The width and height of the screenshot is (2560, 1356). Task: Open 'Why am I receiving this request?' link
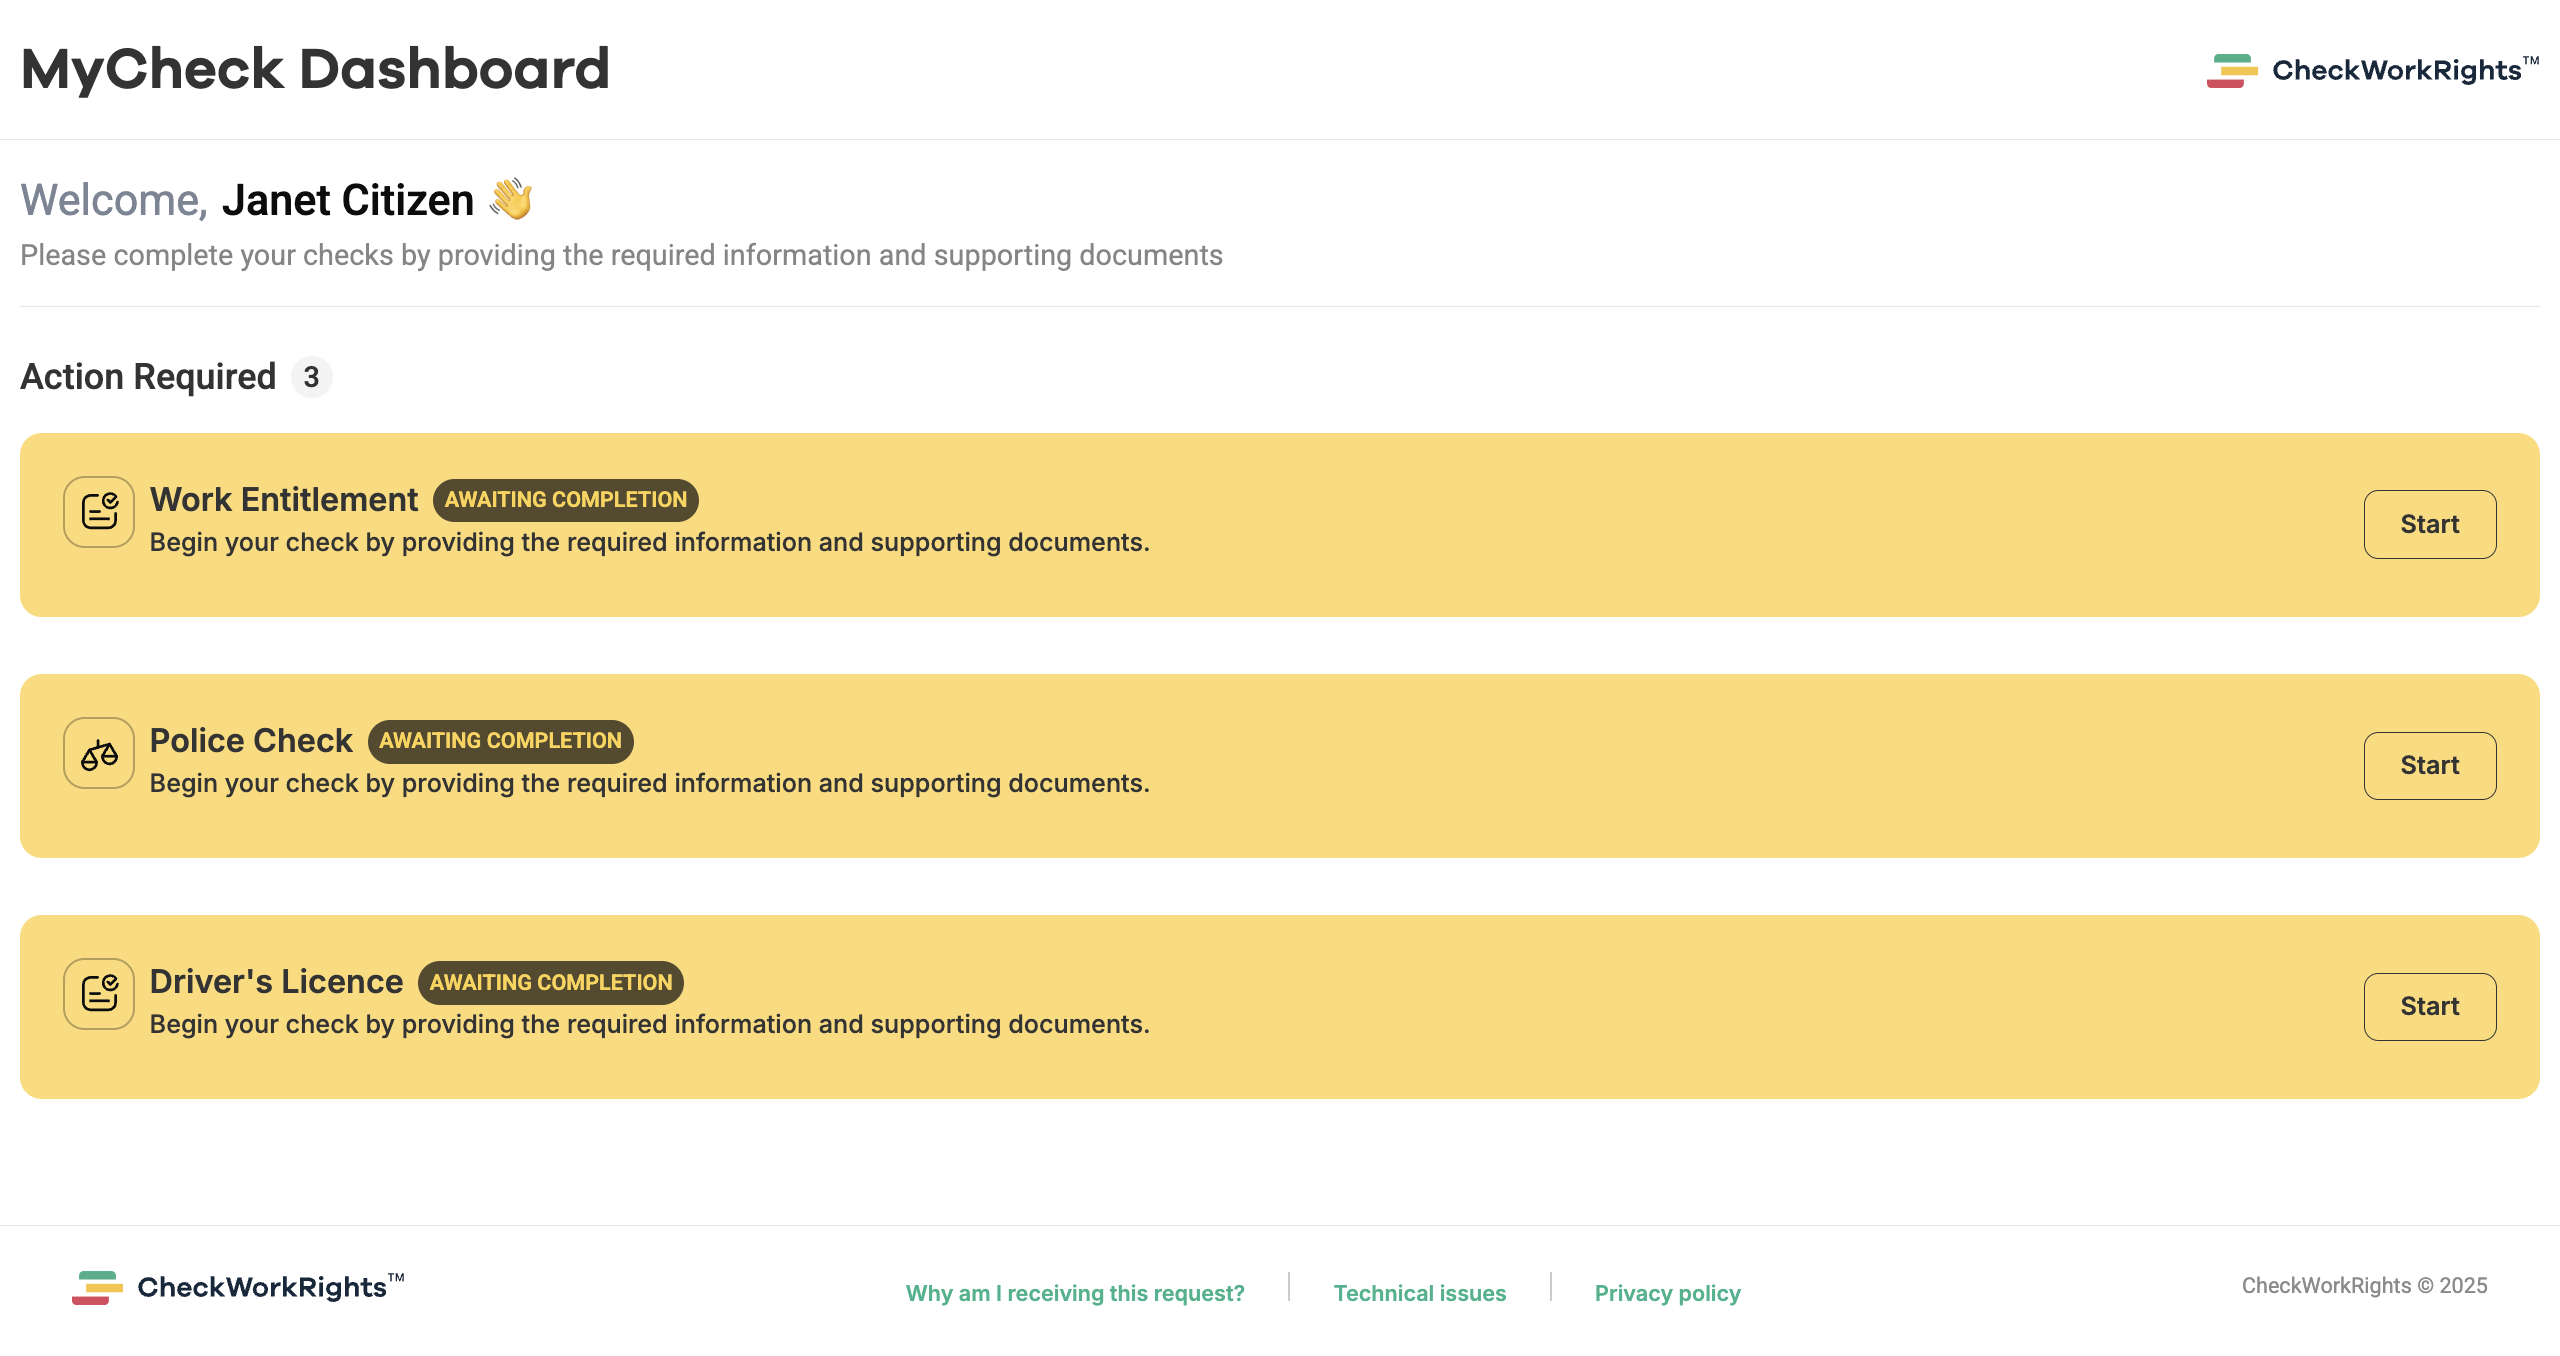click(1075, 1293)
